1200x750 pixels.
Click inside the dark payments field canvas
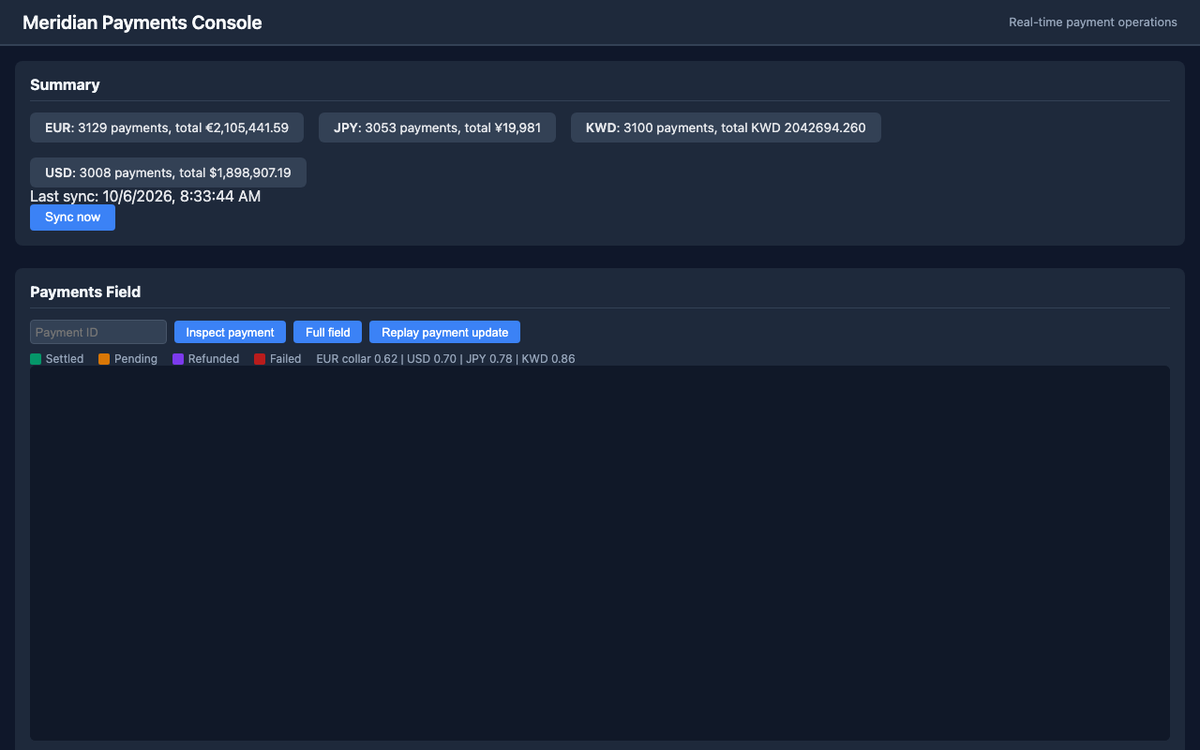click(600, 553)
